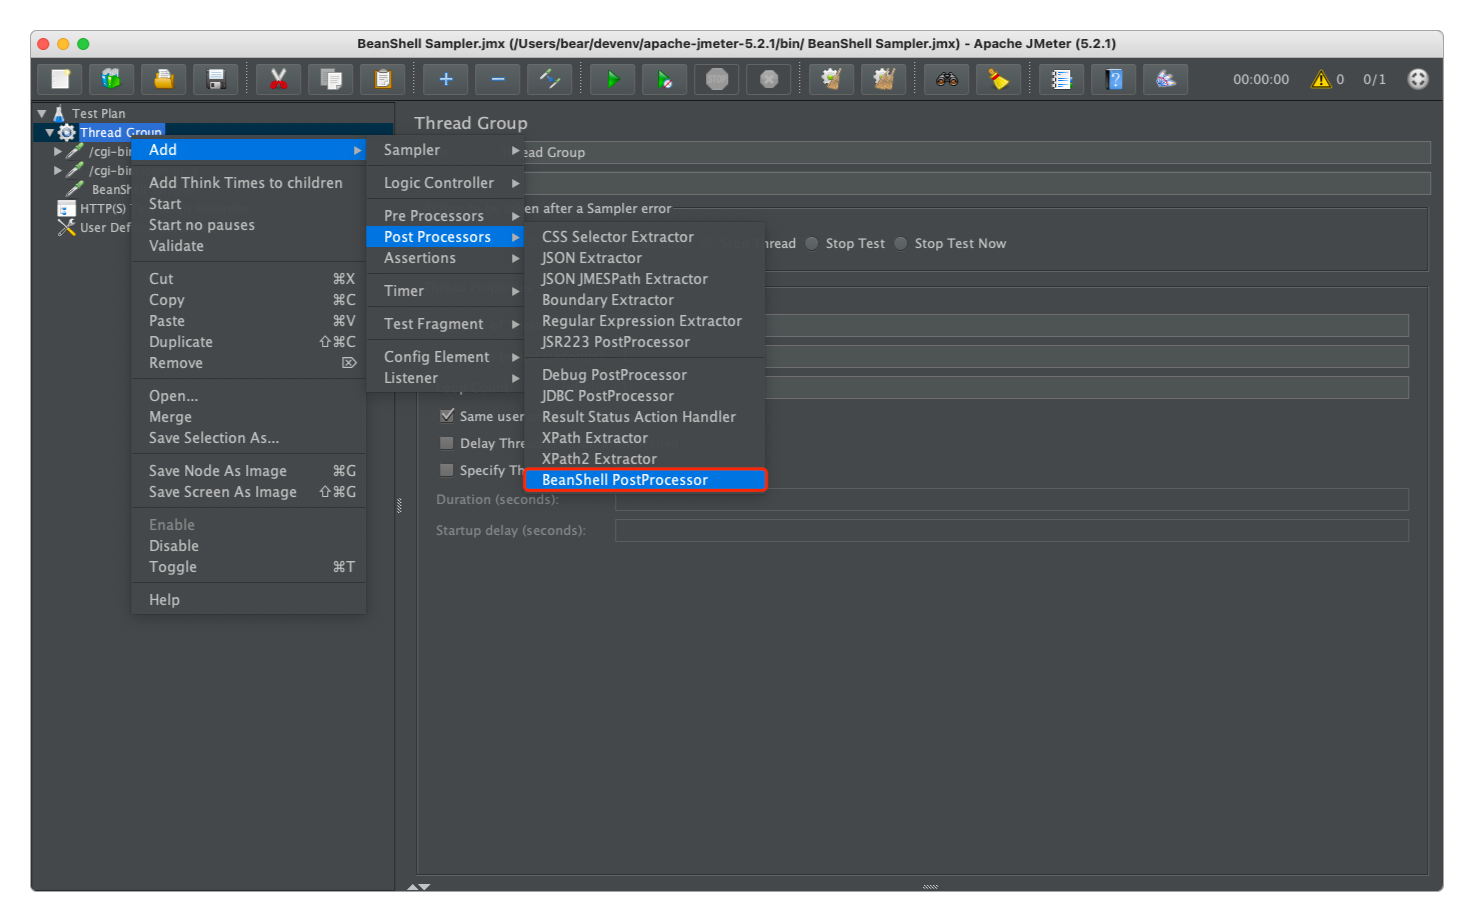Open the Logic Controller submenu
The image size is (1474, 922).
coord(446,183)
